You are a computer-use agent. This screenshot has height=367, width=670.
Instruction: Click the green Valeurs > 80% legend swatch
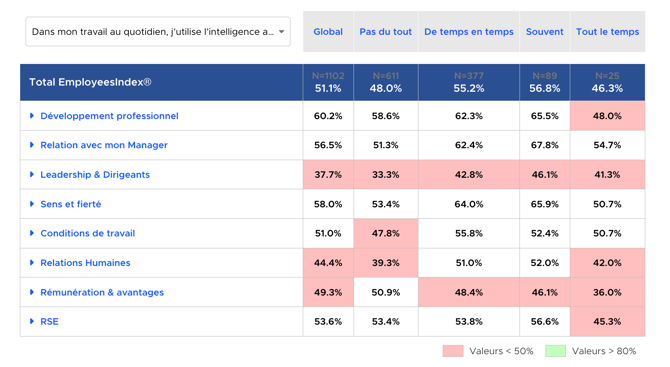click(555, 351)
